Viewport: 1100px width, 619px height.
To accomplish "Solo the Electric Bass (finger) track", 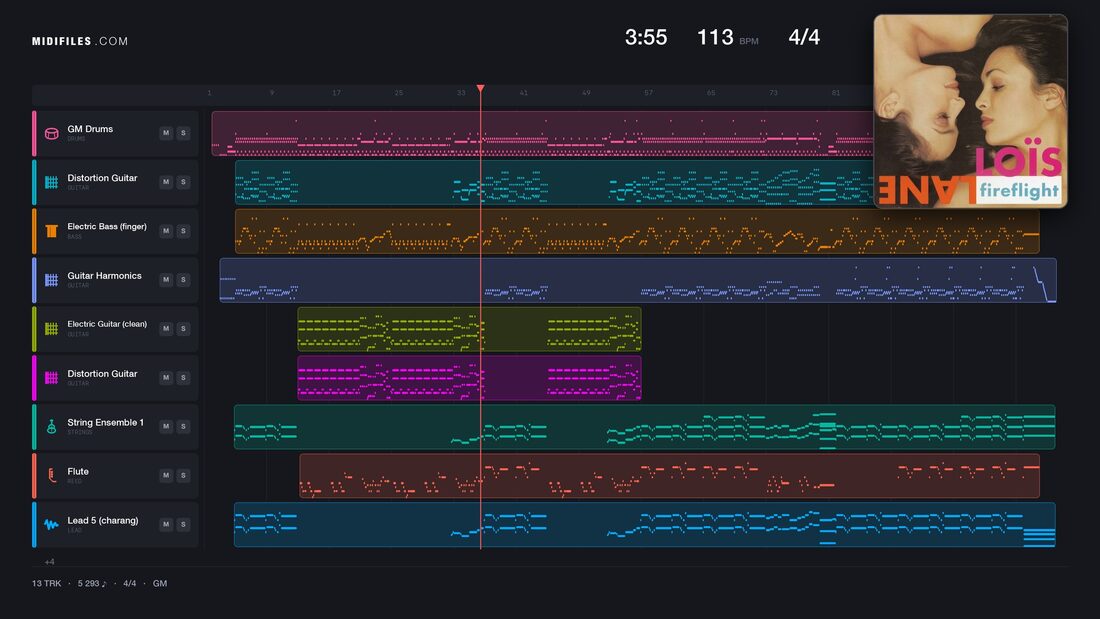I will pyautogui.click(x=183, y=231).
